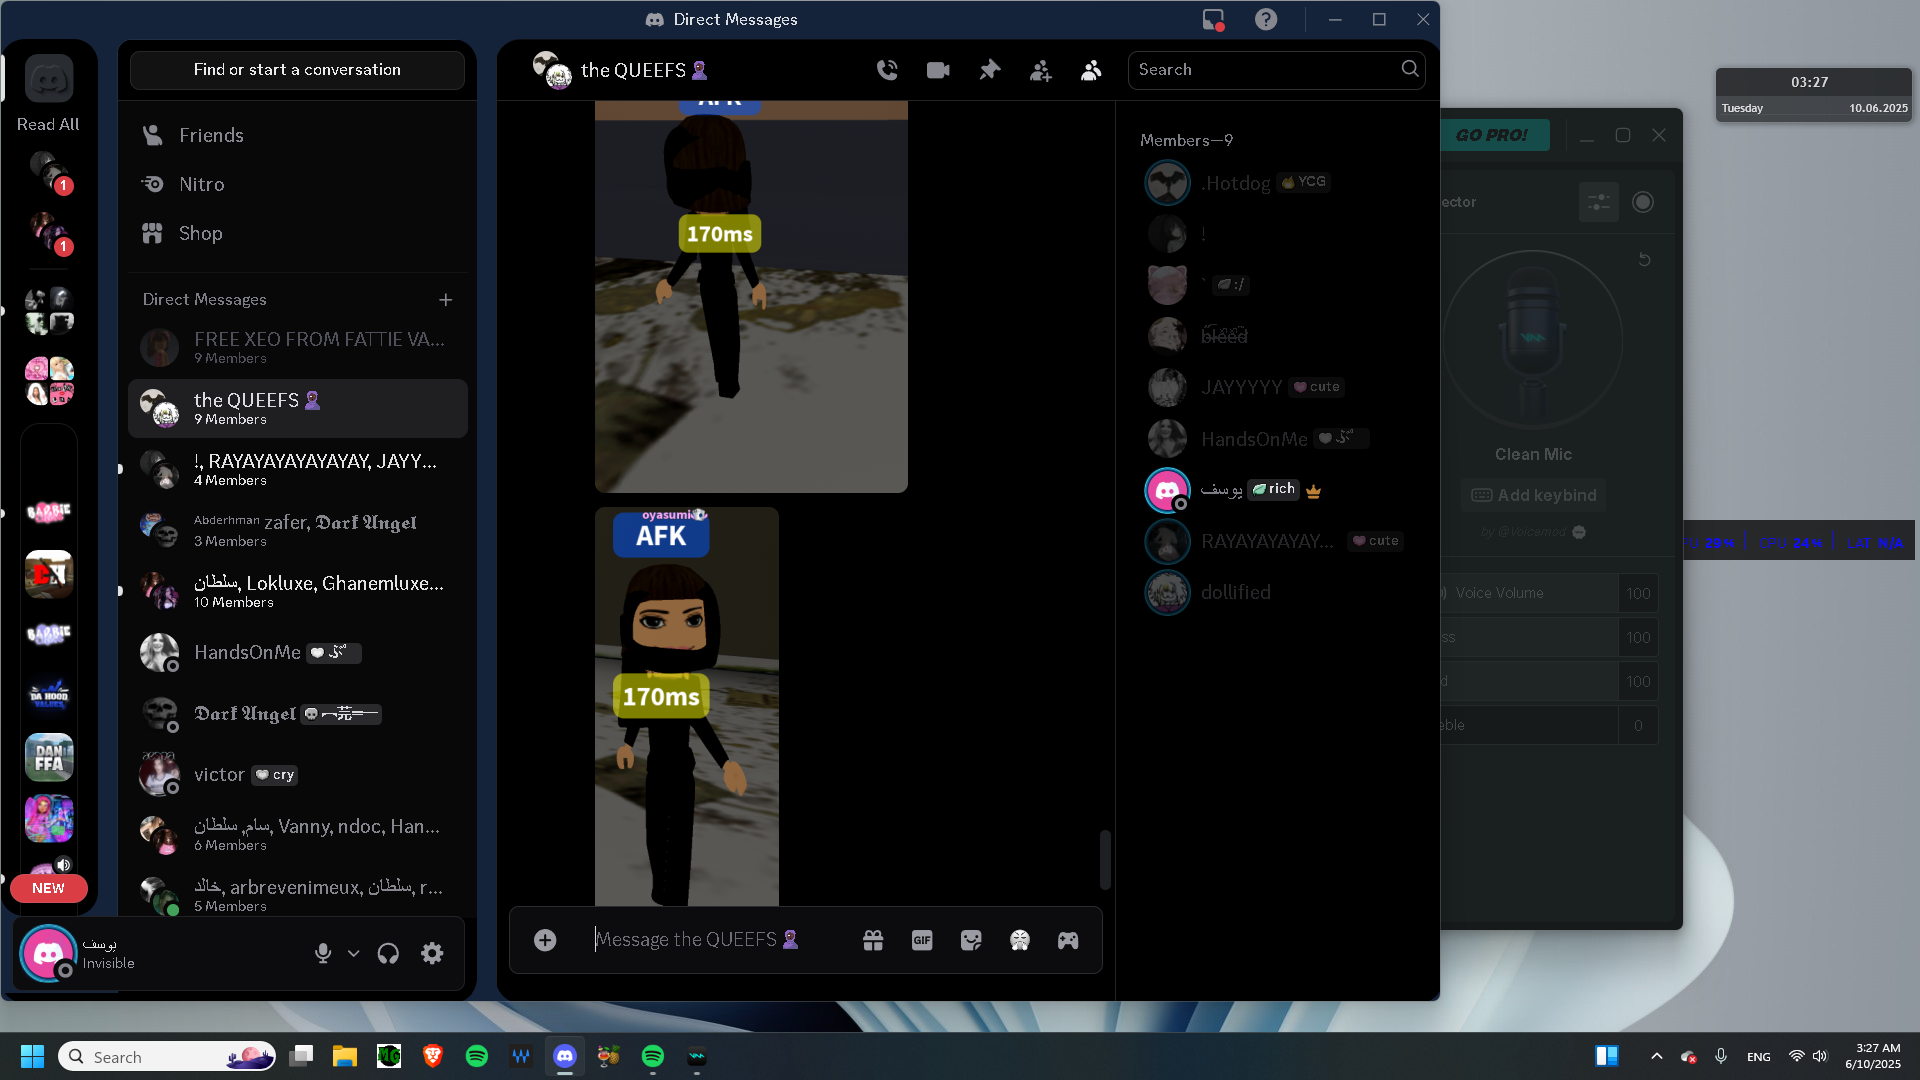Image resolution: width=1920 pixels, height=1080 pixels.
Task: Open the Friends tab
Action: click(x=211, y=136)
